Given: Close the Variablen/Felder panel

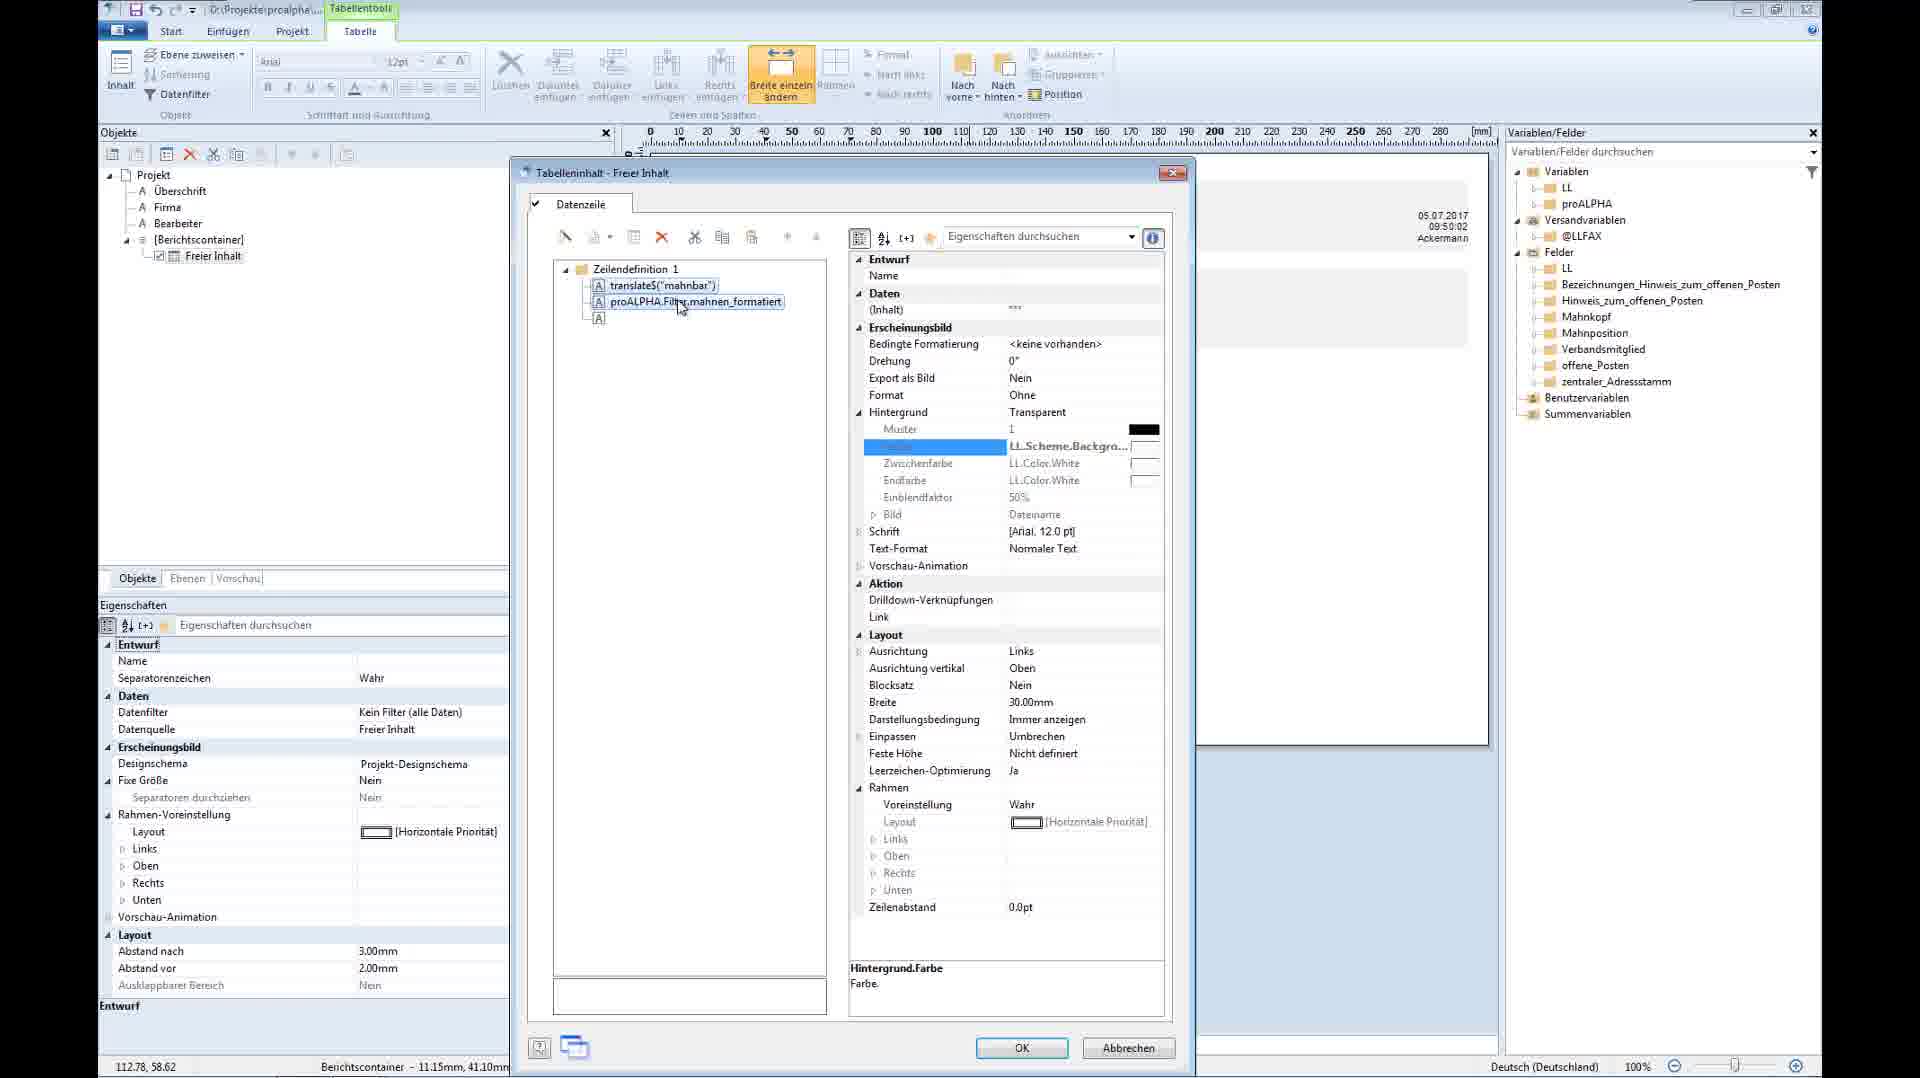Looking at the screenshot, I should (1813, 133).
